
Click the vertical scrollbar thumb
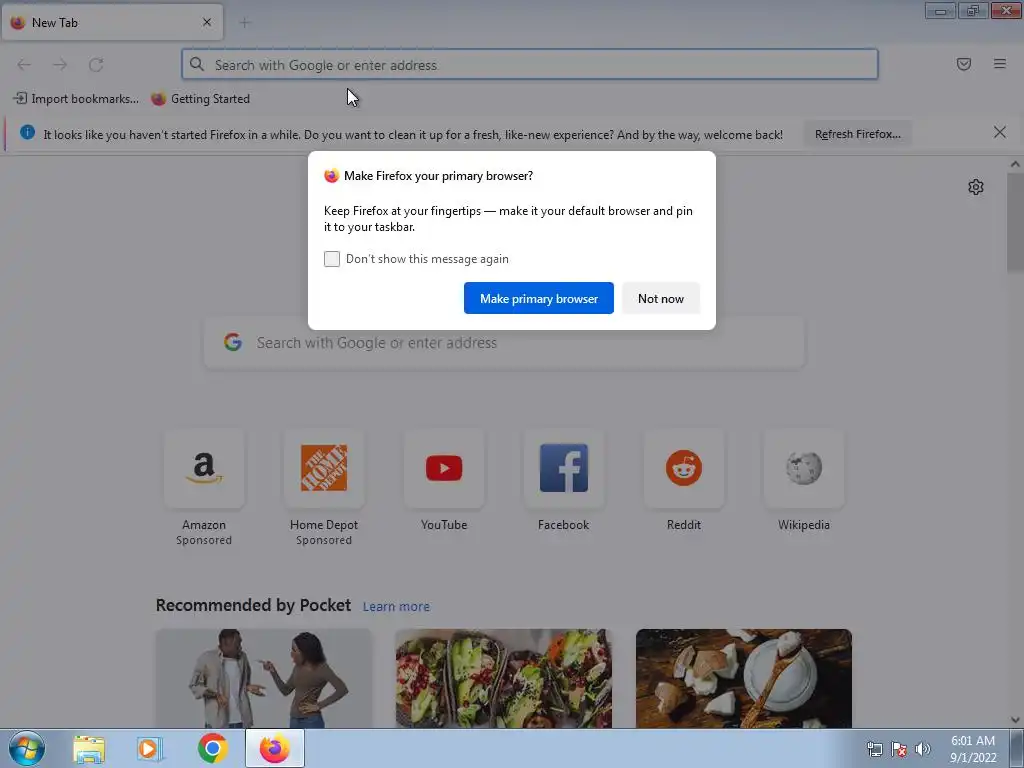tap(1015, 222)
